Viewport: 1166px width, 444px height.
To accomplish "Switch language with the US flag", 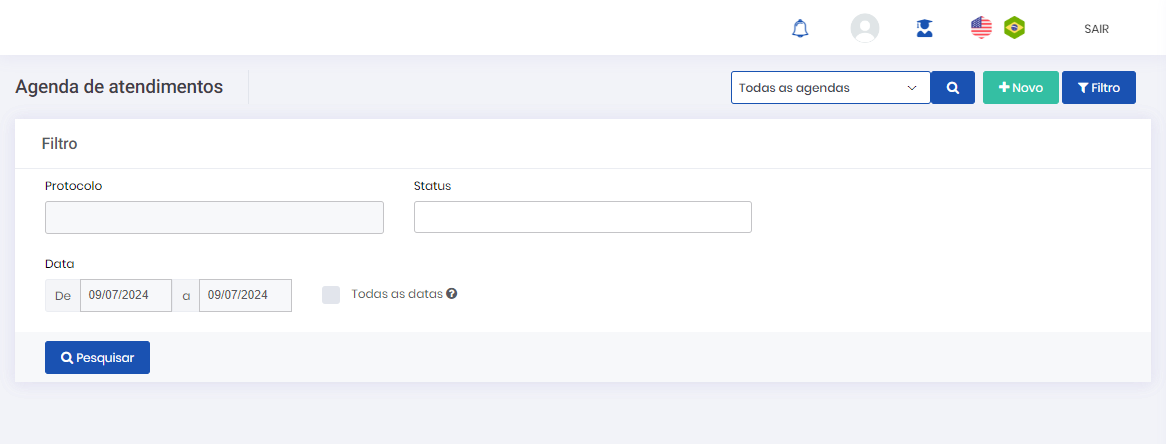I will tap(981, 28).
